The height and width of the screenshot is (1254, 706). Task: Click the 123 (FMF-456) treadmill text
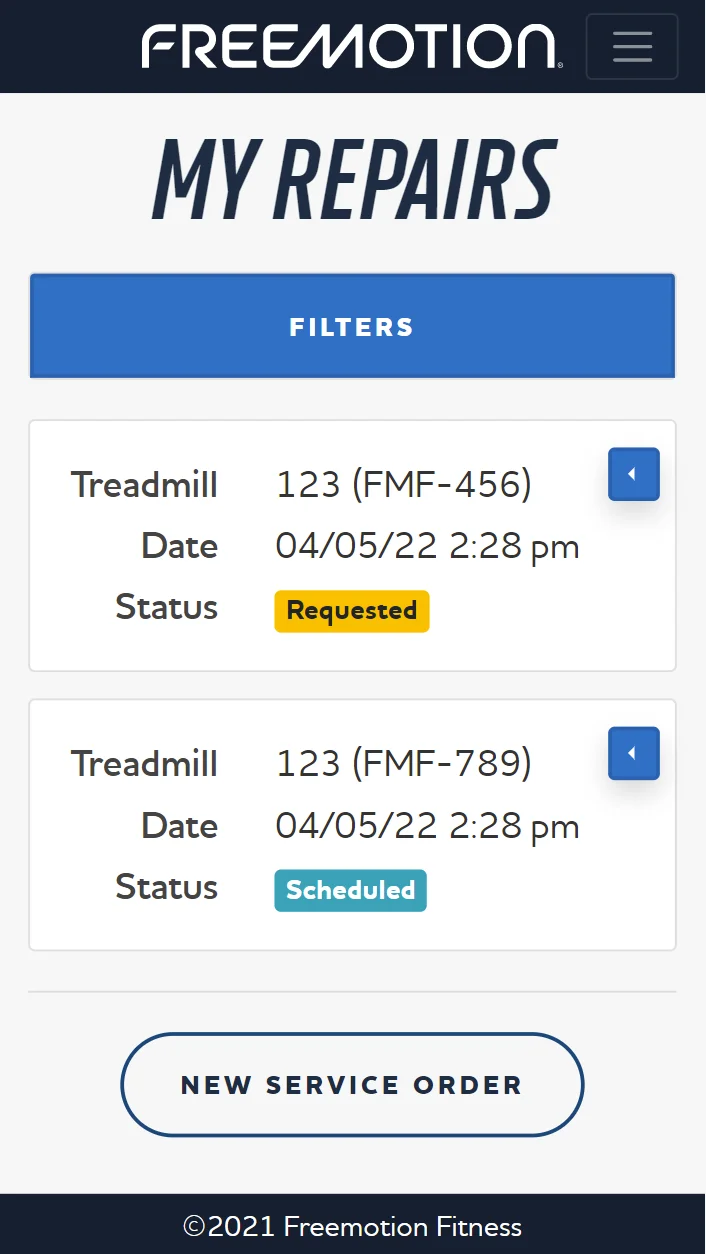pyautogui.click(x=403, y=485)
